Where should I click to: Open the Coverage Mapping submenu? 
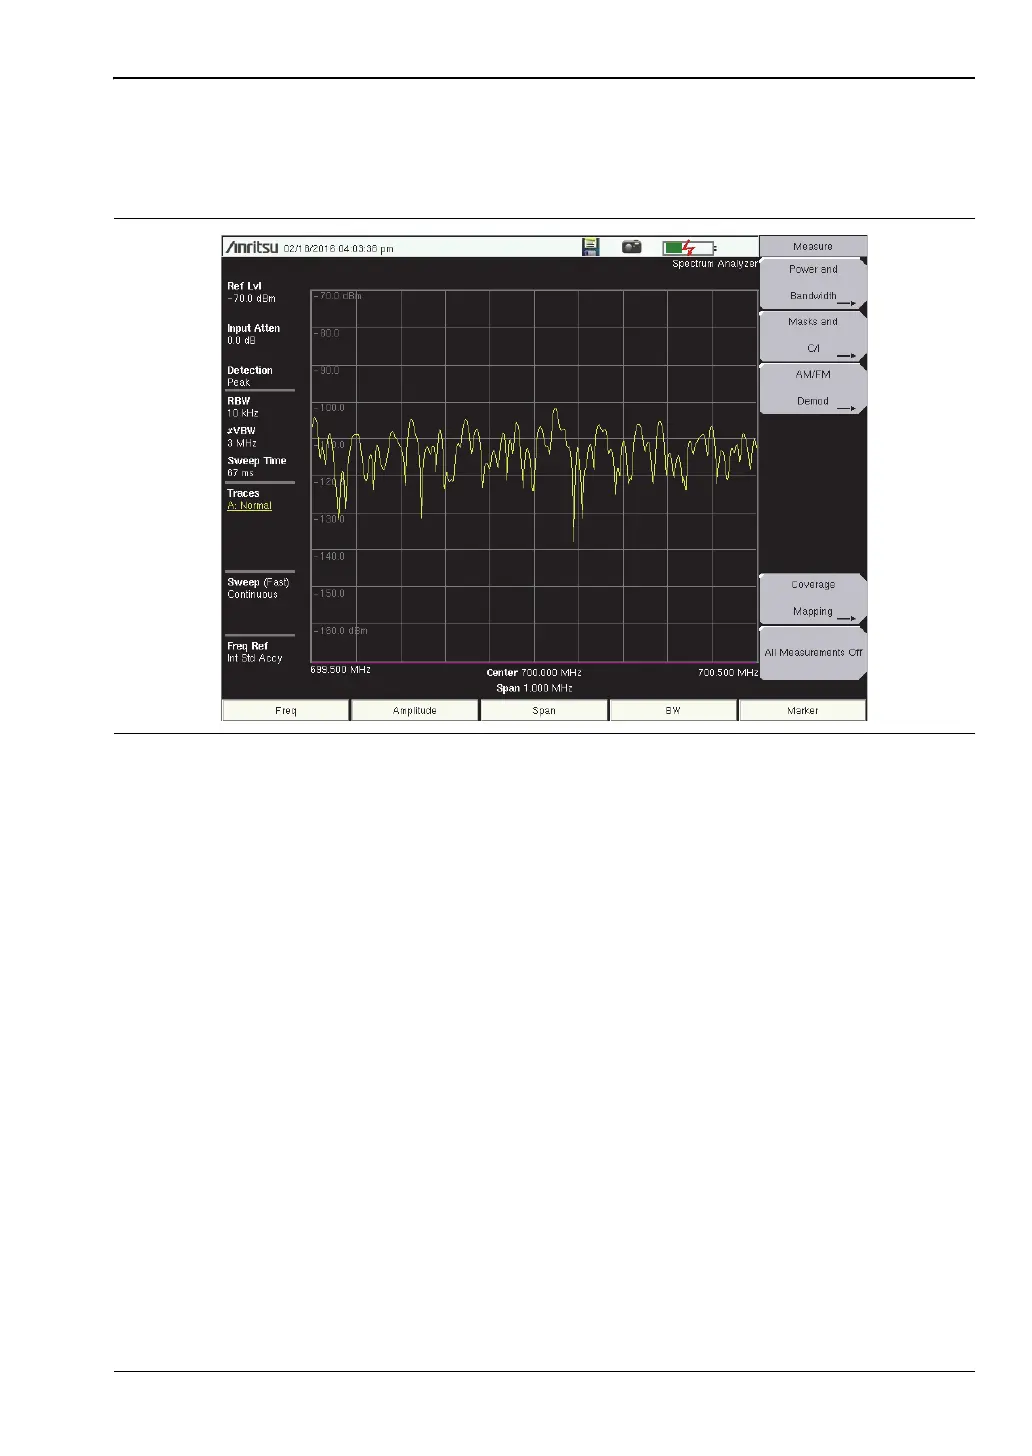pos(813,598)
